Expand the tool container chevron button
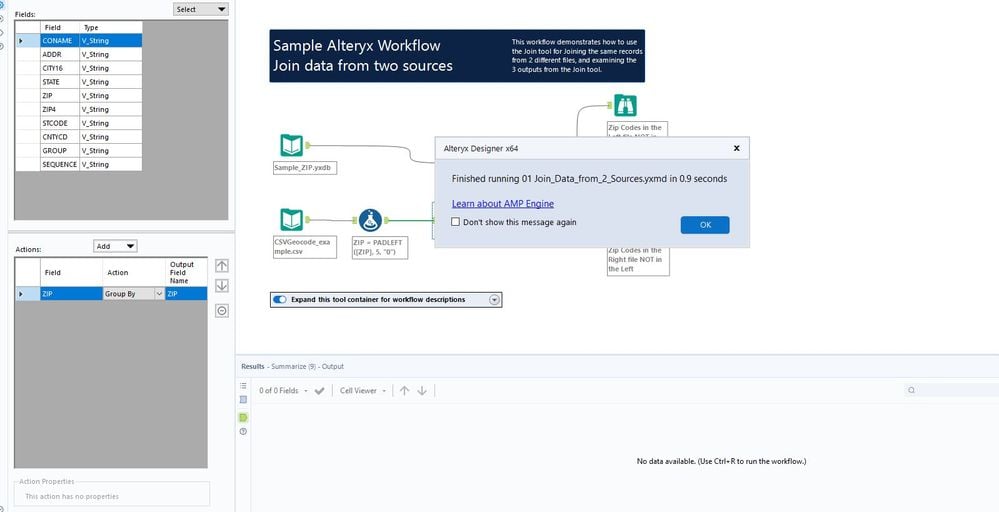 [494, 300]
